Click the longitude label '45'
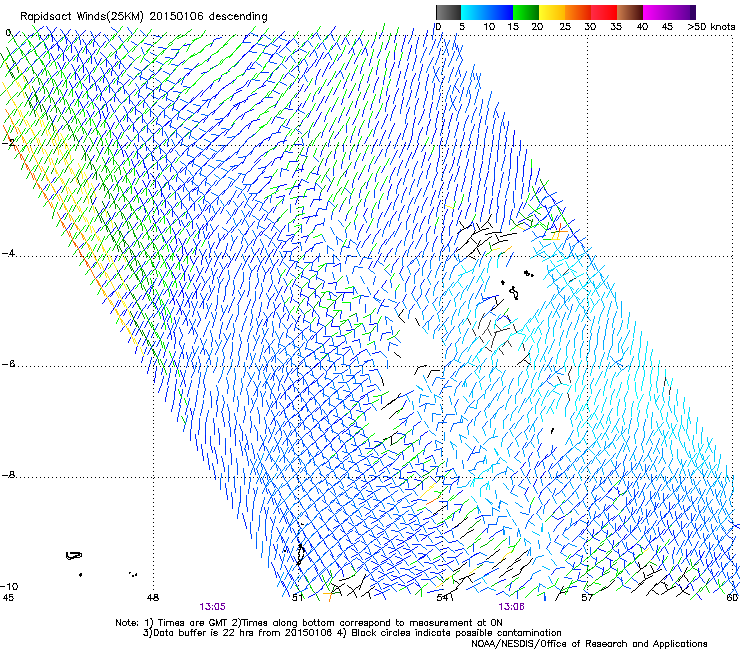This screenshot has width=740, height=650. click(8, 598)
